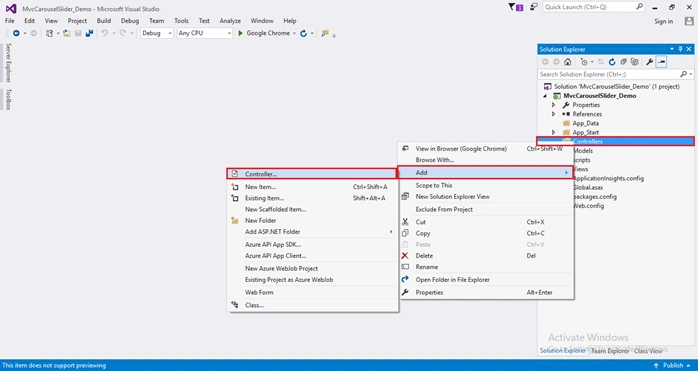Select ApplicationInsights.config in the tree
698x371 pixels.
pos(608,178)
